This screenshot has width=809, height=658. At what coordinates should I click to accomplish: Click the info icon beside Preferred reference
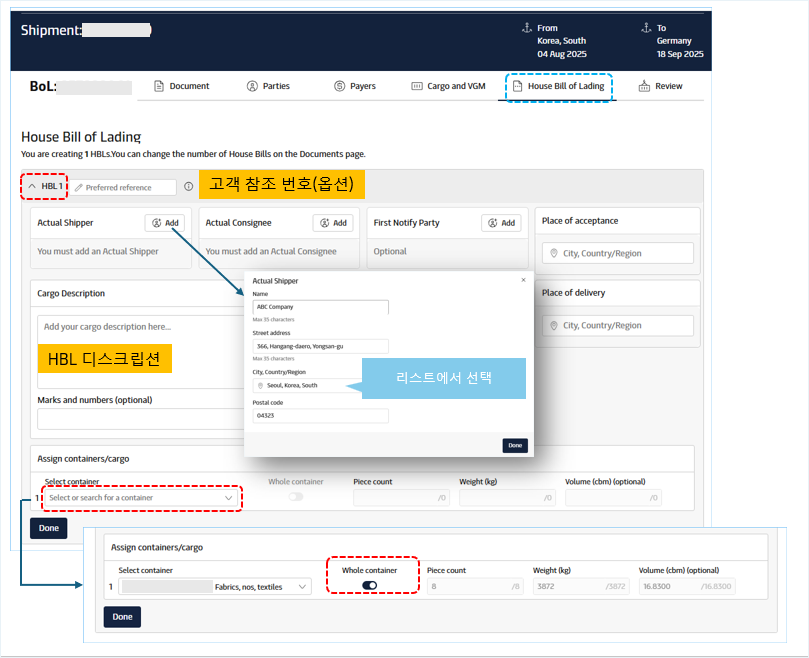pos(189,187)
